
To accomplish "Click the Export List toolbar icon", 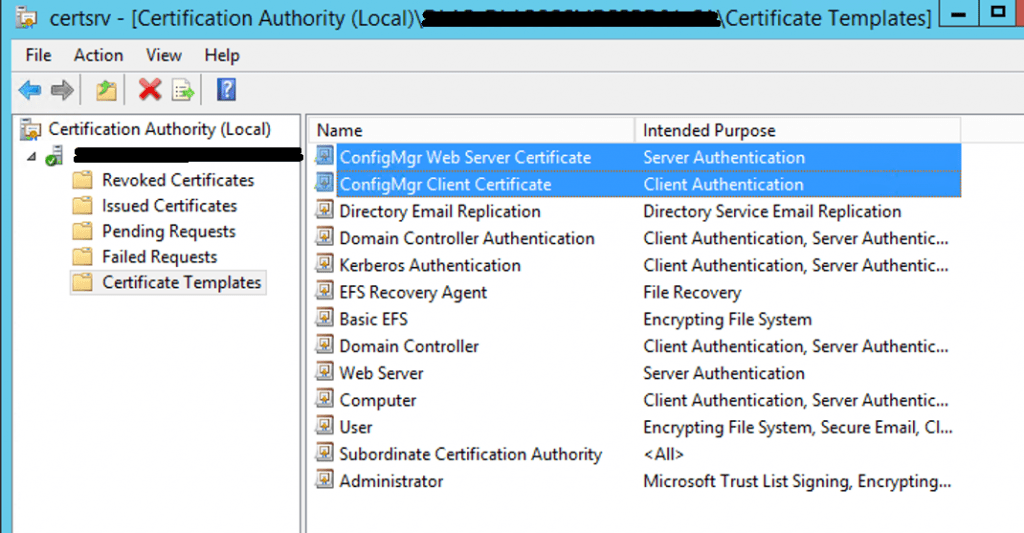I will pos(183,90).
